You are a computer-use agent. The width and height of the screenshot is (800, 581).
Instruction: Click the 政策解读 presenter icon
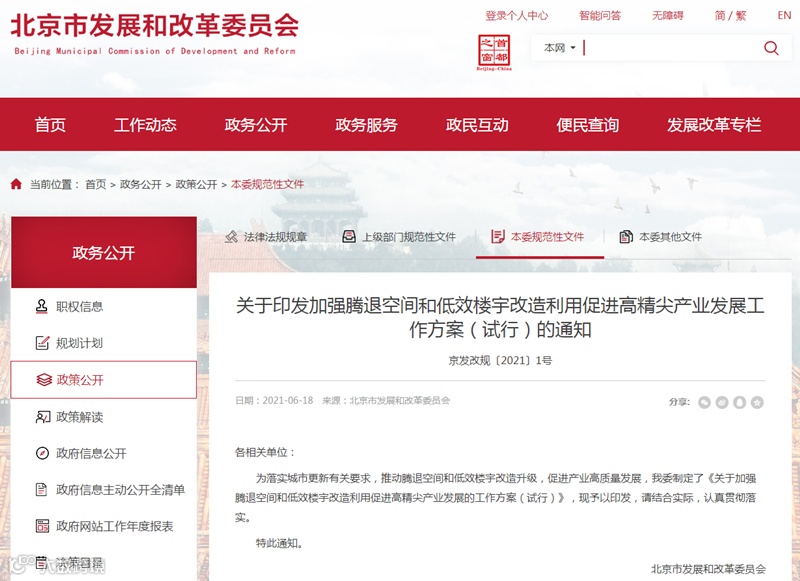point(43,417)
